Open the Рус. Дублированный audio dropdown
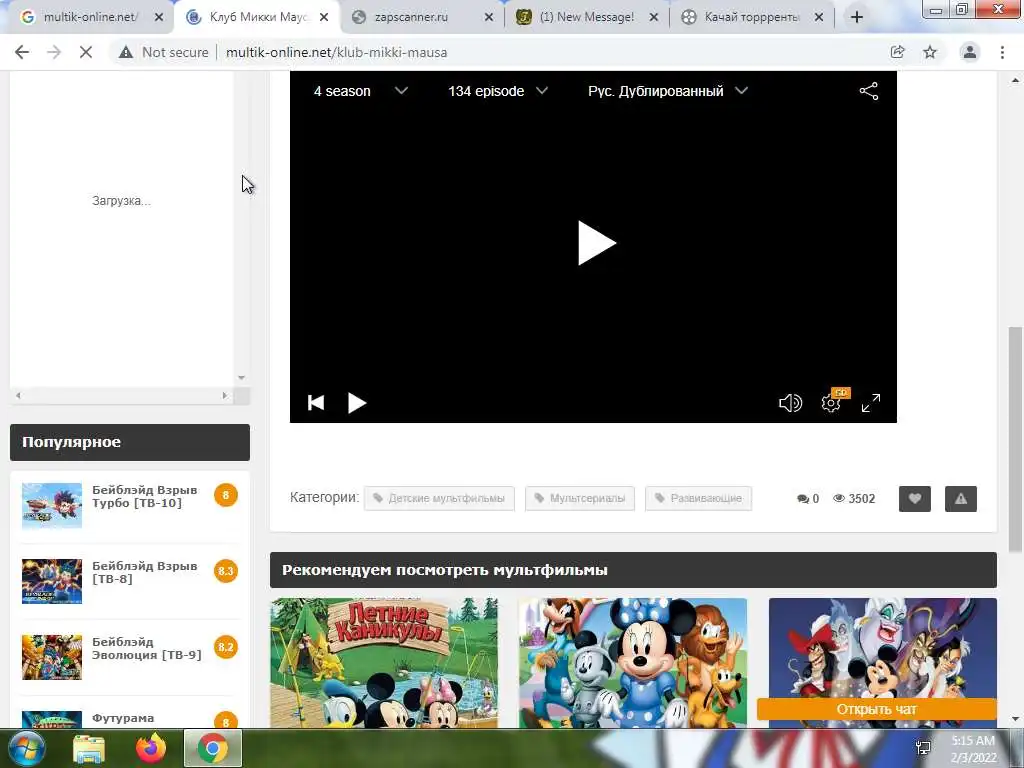 pyautogui.click(x=667, y=91)
